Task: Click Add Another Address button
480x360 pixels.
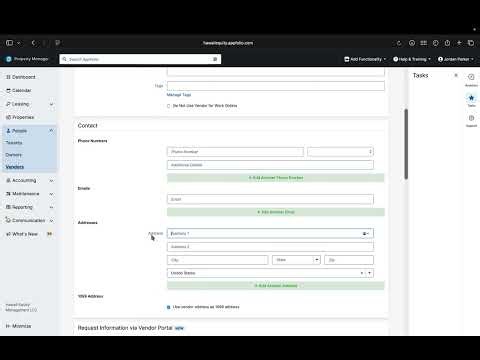Action: click(276, 286)
